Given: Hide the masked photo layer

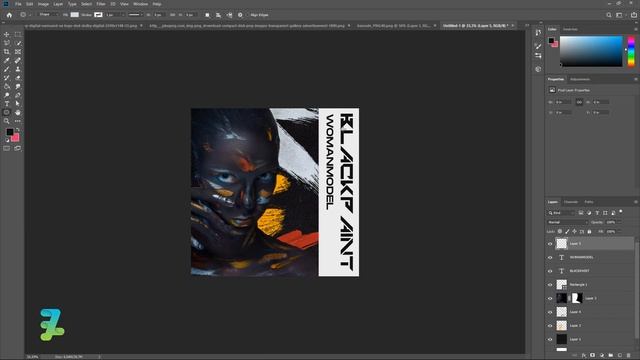Looking at the screenshot, I should (550, 298).
